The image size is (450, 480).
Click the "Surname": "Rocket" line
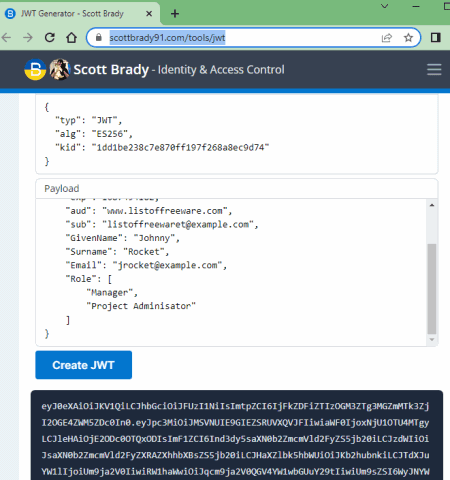click(117, 252)
